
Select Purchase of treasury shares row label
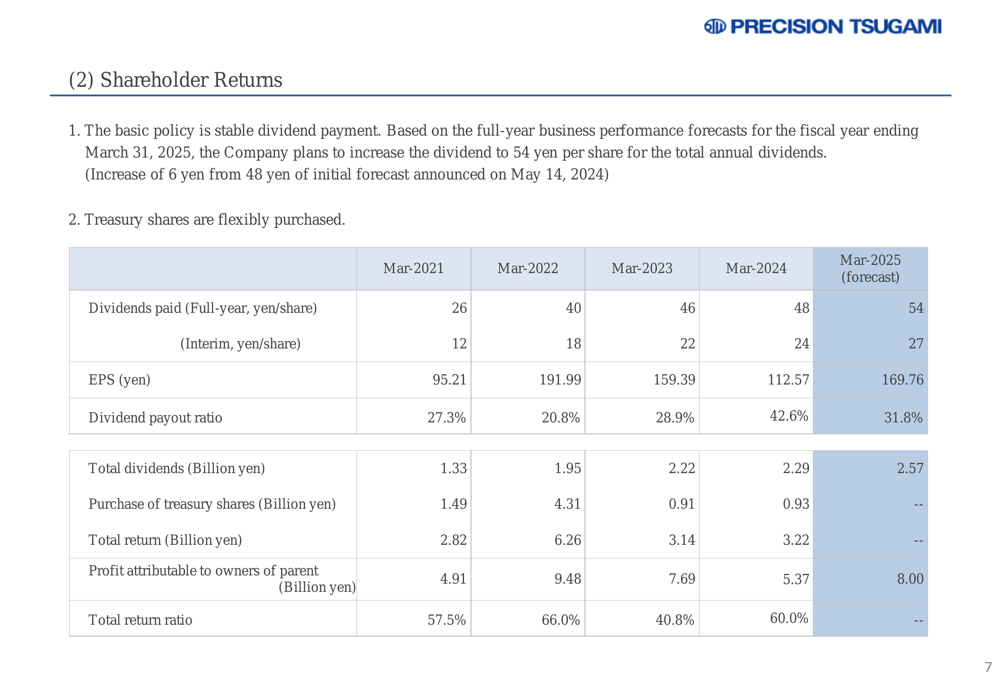pyautogui.click(x=212, y=504)
